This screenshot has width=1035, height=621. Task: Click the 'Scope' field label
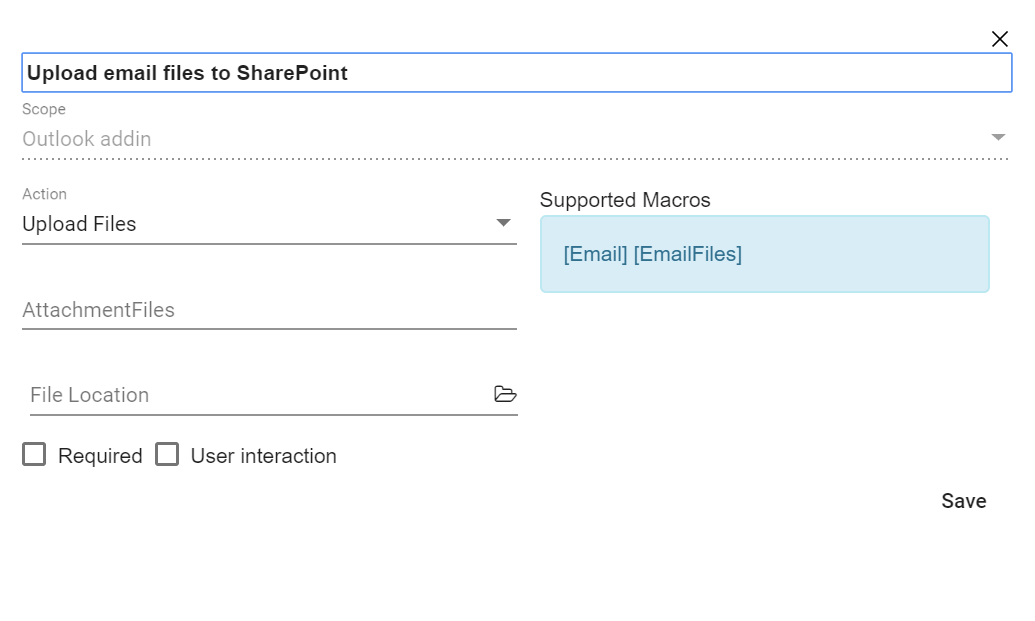pos(44,109)
